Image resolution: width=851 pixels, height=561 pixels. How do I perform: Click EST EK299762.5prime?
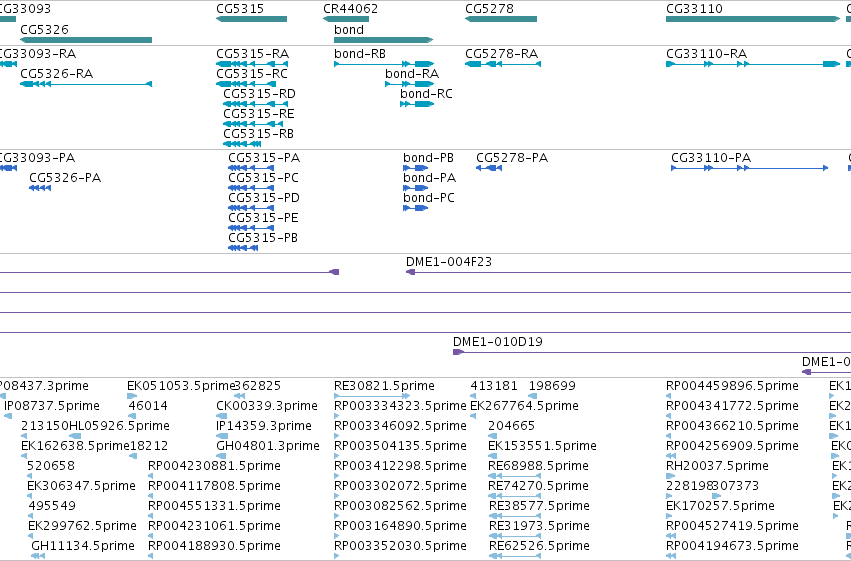[82, 526]
